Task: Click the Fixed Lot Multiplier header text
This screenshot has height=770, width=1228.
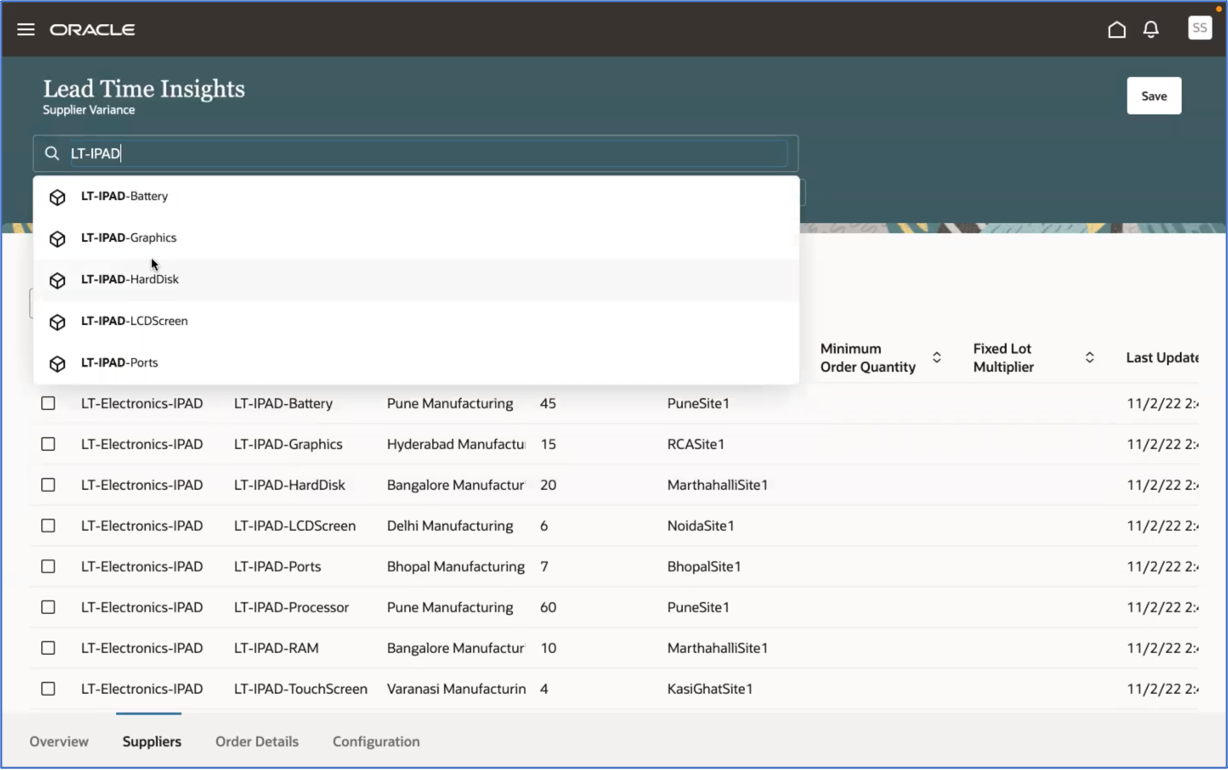Action: 1003,358
